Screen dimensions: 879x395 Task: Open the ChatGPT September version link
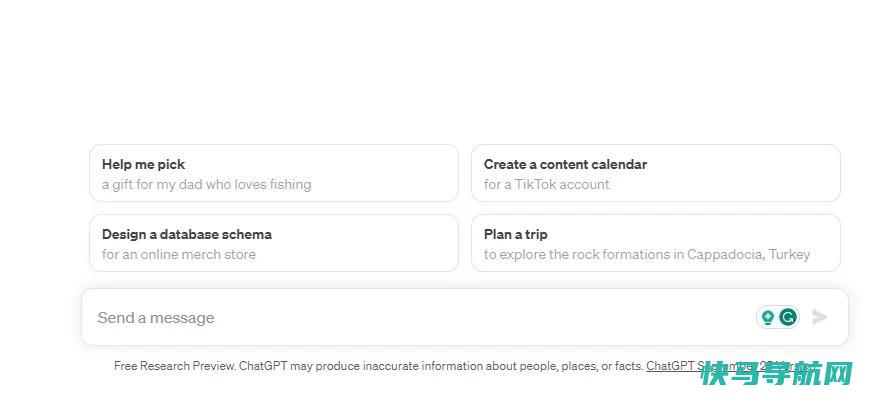(728, 366)
